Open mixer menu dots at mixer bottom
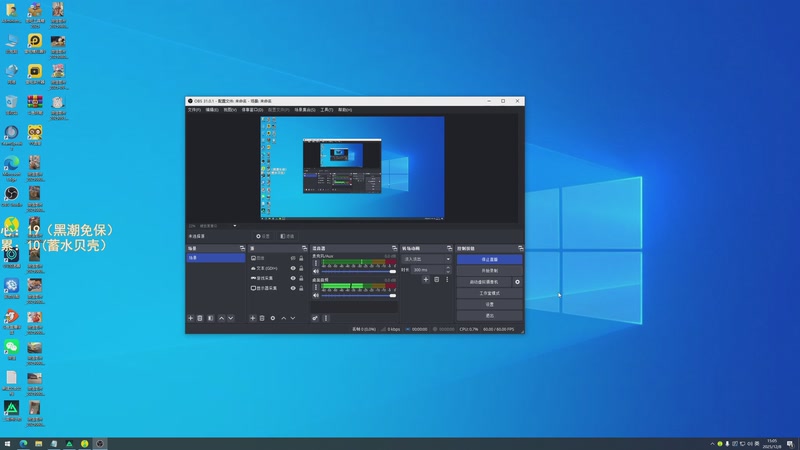800x450 pixels. [x=326, y=318]
